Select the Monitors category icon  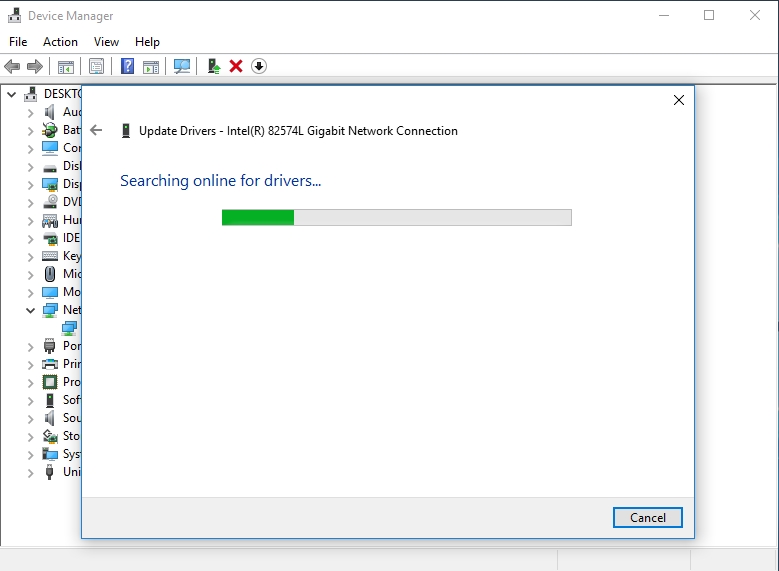coord(50,292)
